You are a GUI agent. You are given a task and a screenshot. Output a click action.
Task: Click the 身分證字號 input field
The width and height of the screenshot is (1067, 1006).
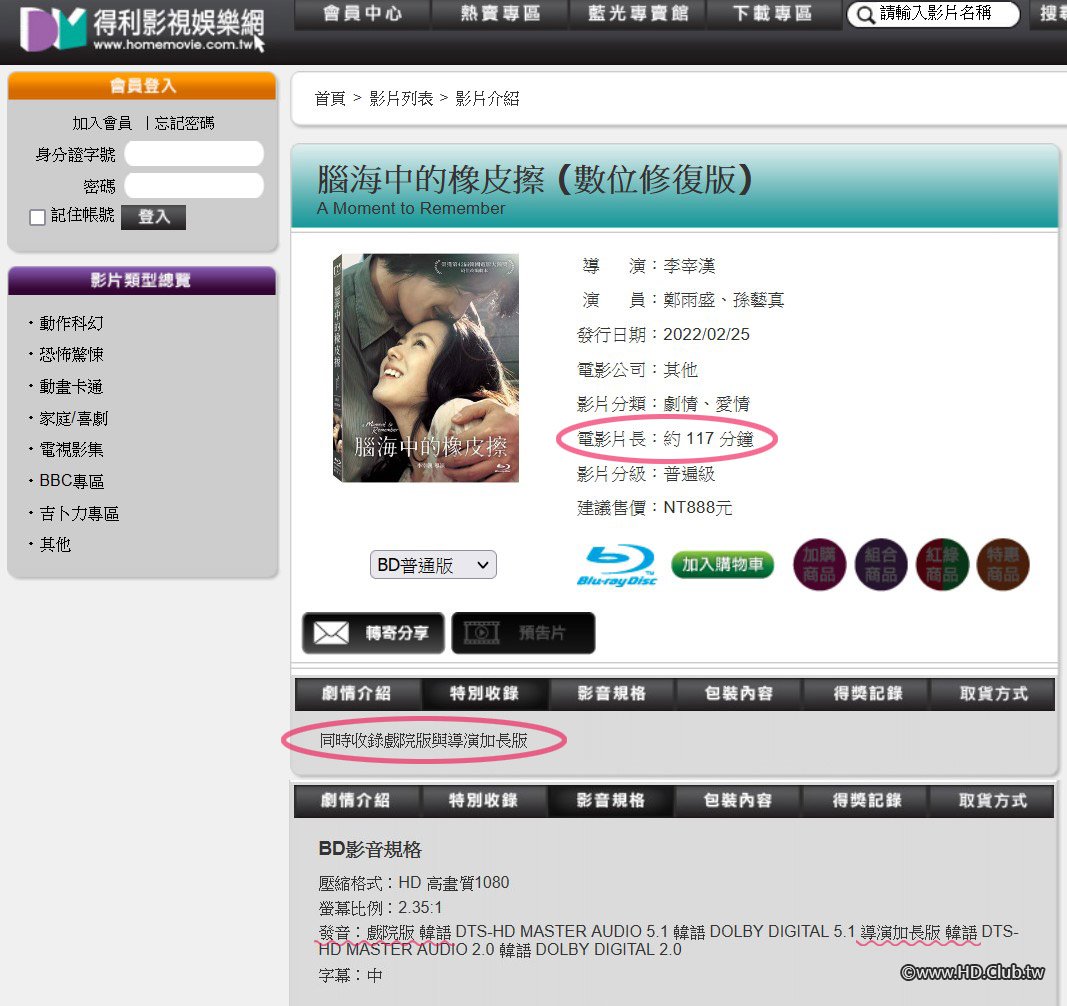coord(194,154)
